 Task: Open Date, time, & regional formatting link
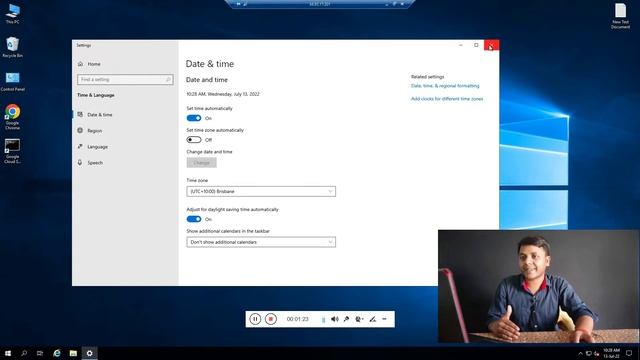(445, 86)
